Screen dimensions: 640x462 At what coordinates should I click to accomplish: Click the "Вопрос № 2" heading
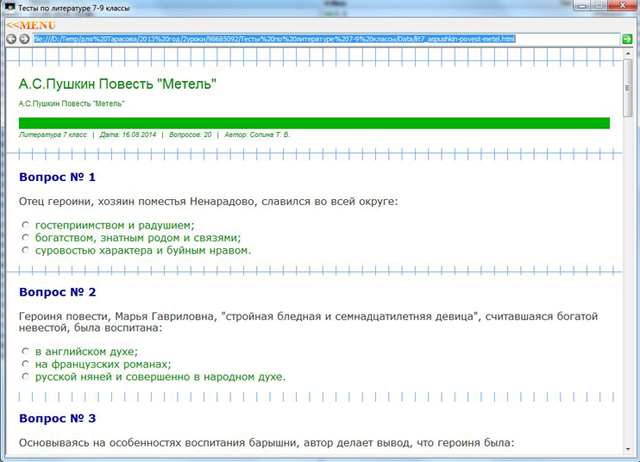57,292
